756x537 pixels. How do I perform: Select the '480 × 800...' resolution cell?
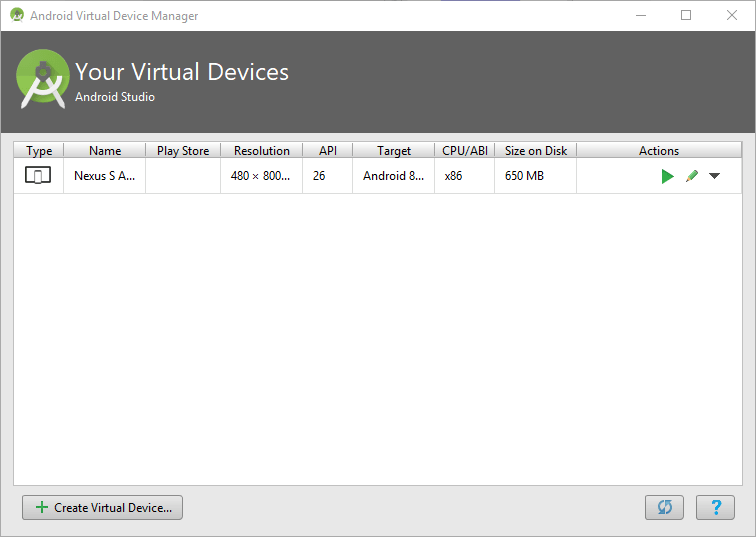coord(261,176)
